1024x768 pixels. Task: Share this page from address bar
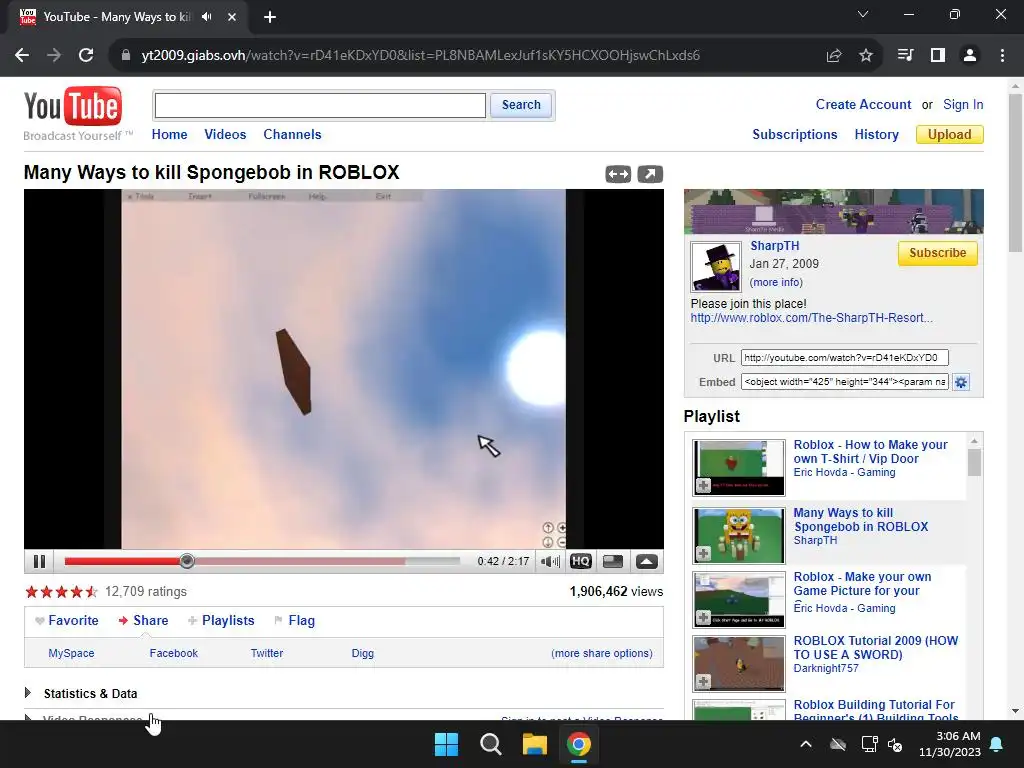[834, 56]
